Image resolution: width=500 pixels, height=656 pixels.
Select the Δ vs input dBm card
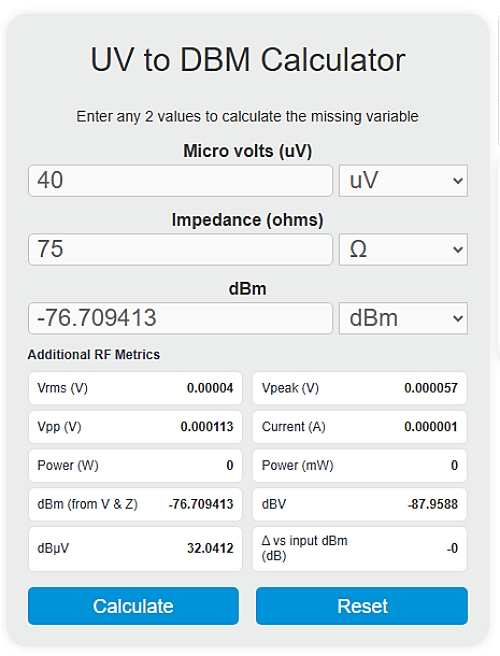click(x=360, y=548)
